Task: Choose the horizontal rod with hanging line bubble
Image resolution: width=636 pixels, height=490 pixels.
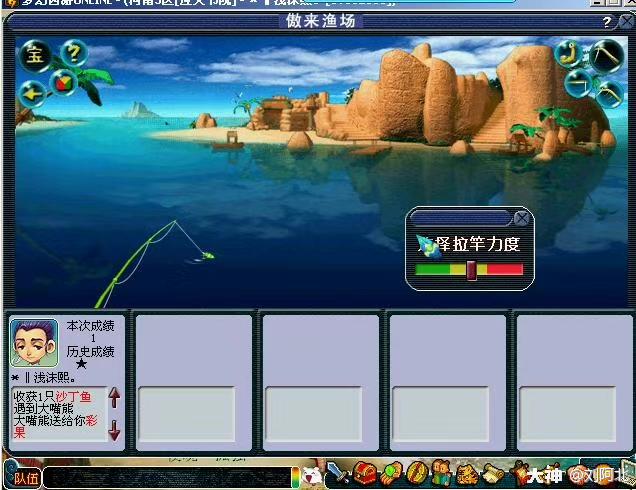Action: (x=579, y=84)
